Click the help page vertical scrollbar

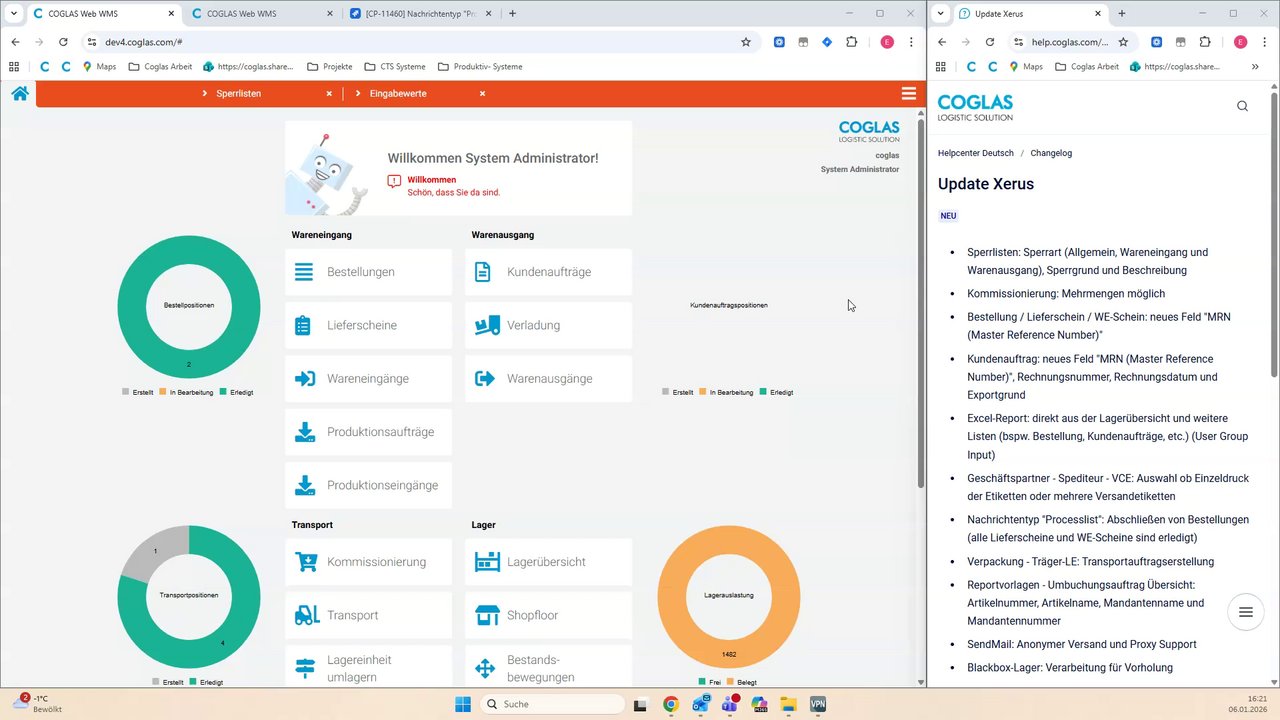click(1273, 234)
